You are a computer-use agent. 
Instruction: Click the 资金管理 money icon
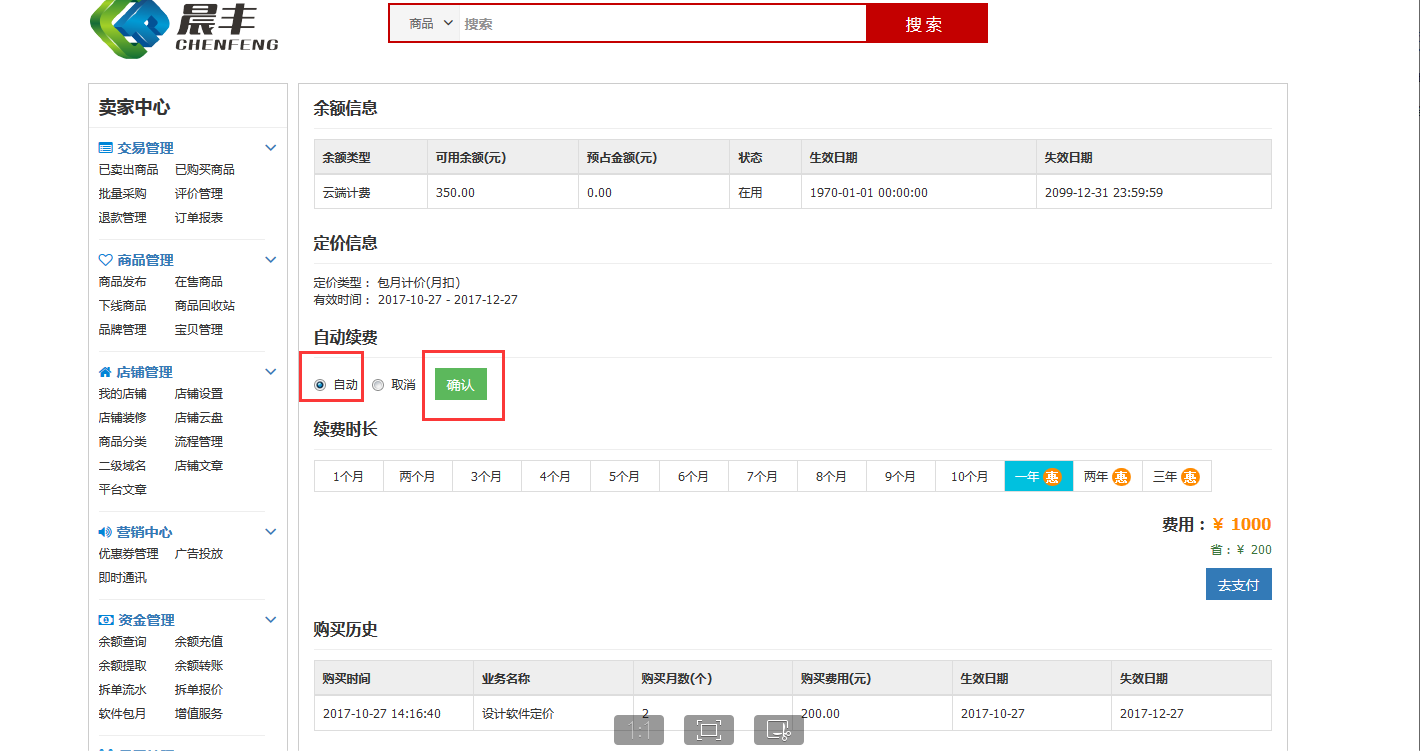[105, 620]
